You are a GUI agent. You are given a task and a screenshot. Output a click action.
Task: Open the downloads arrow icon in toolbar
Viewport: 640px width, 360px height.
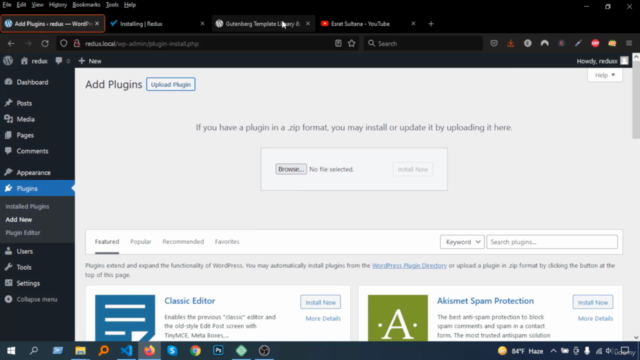(x=511, y=43)
